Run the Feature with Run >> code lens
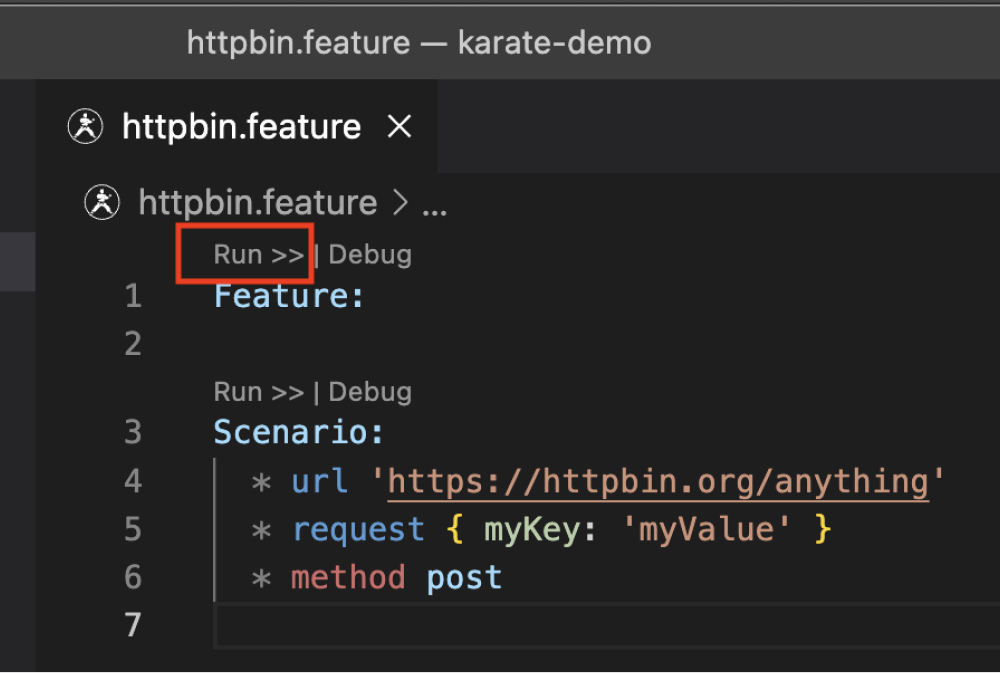 pos(258,255)
